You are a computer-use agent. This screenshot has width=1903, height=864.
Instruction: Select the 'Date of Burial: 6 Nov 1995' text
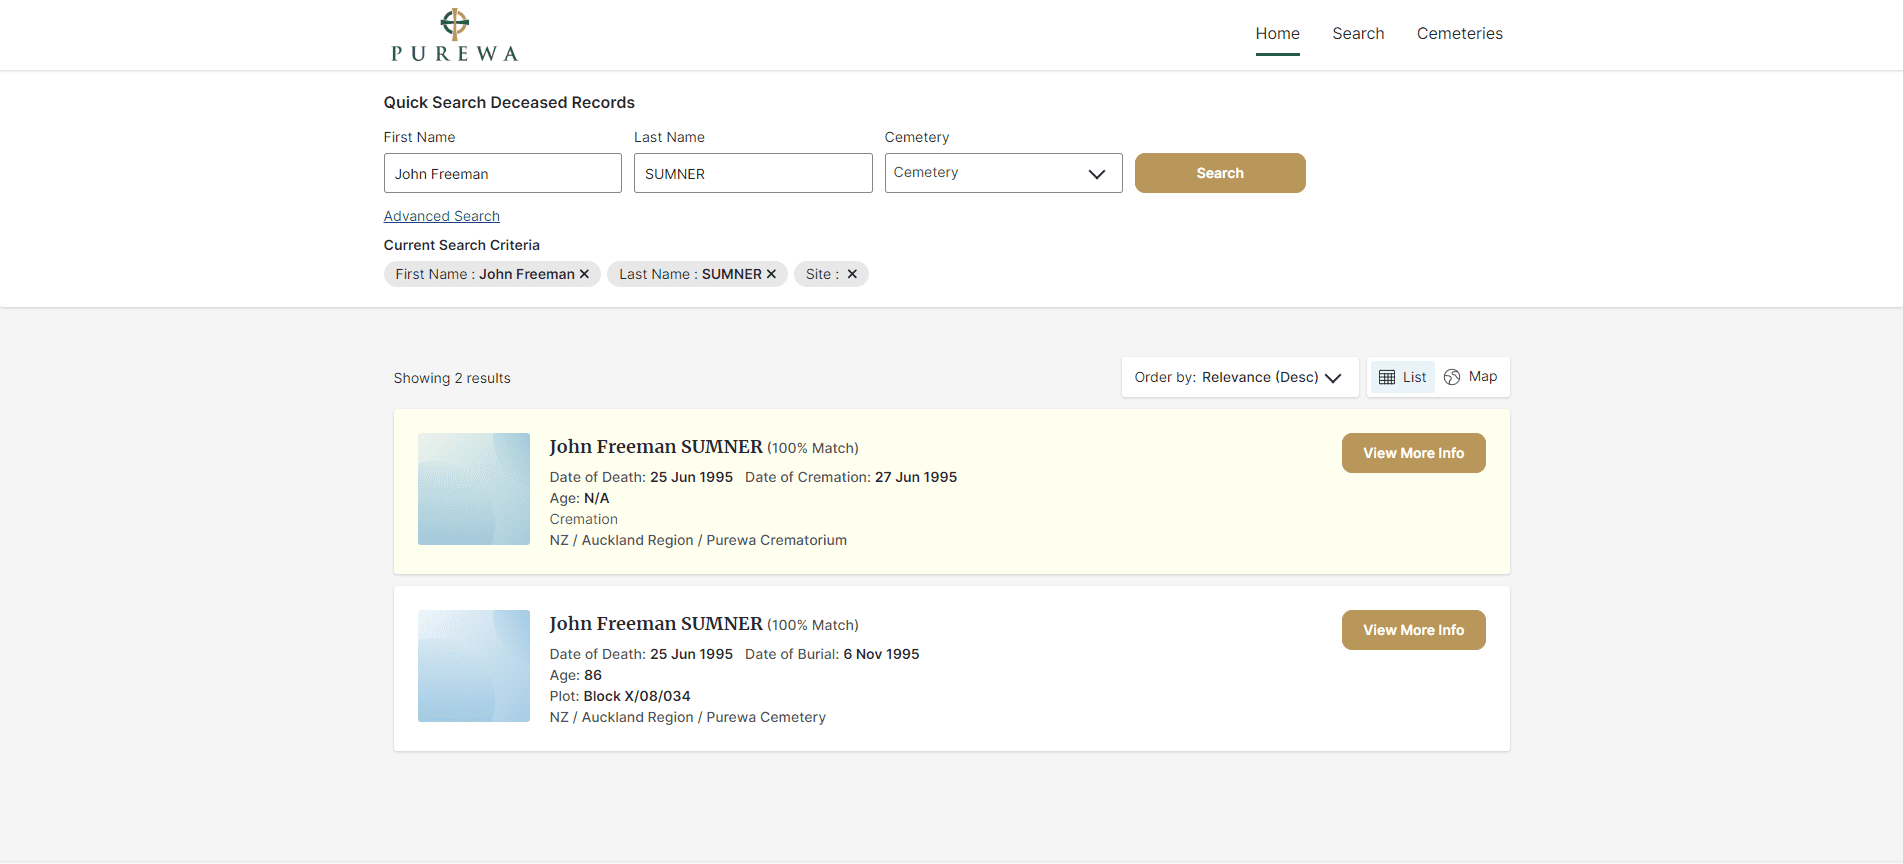tap(832, 654)
